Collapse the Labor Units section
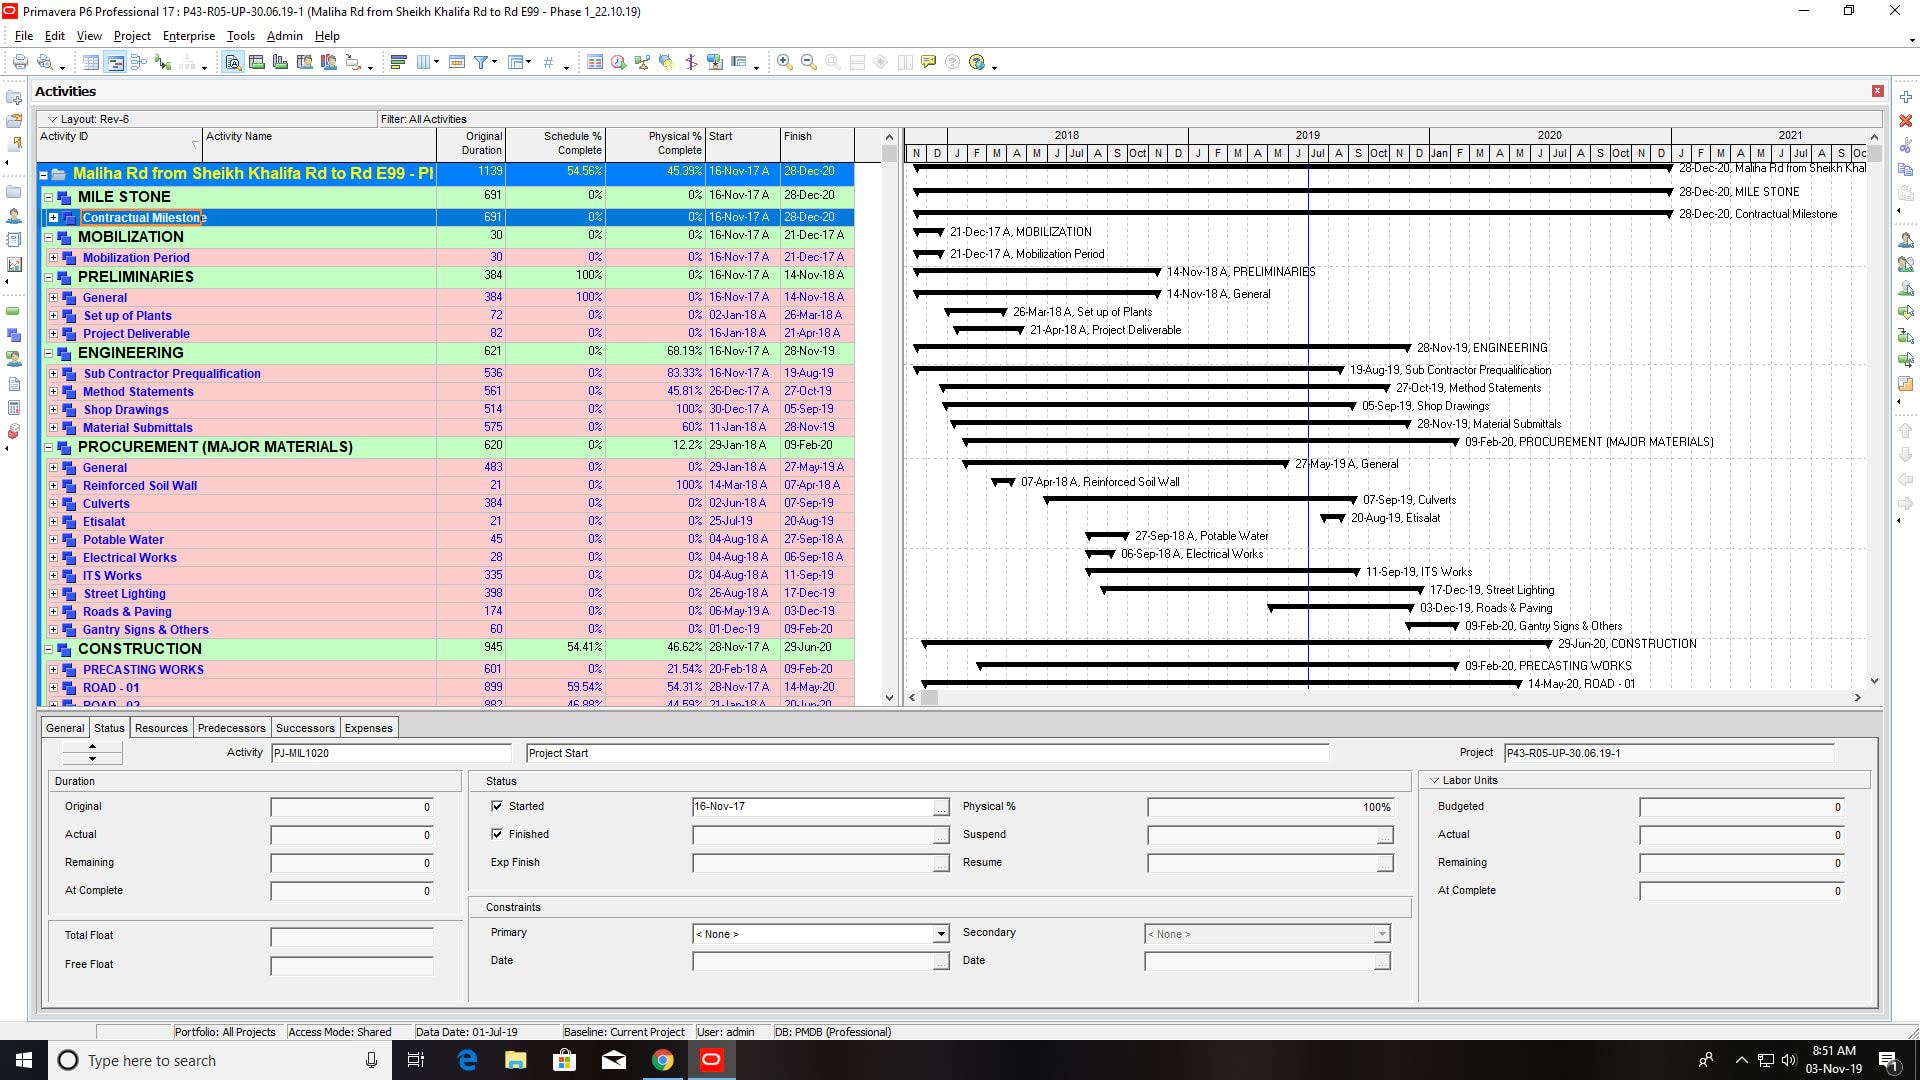Viewport: 1920px width, 1080px height. click(1435, 780)
